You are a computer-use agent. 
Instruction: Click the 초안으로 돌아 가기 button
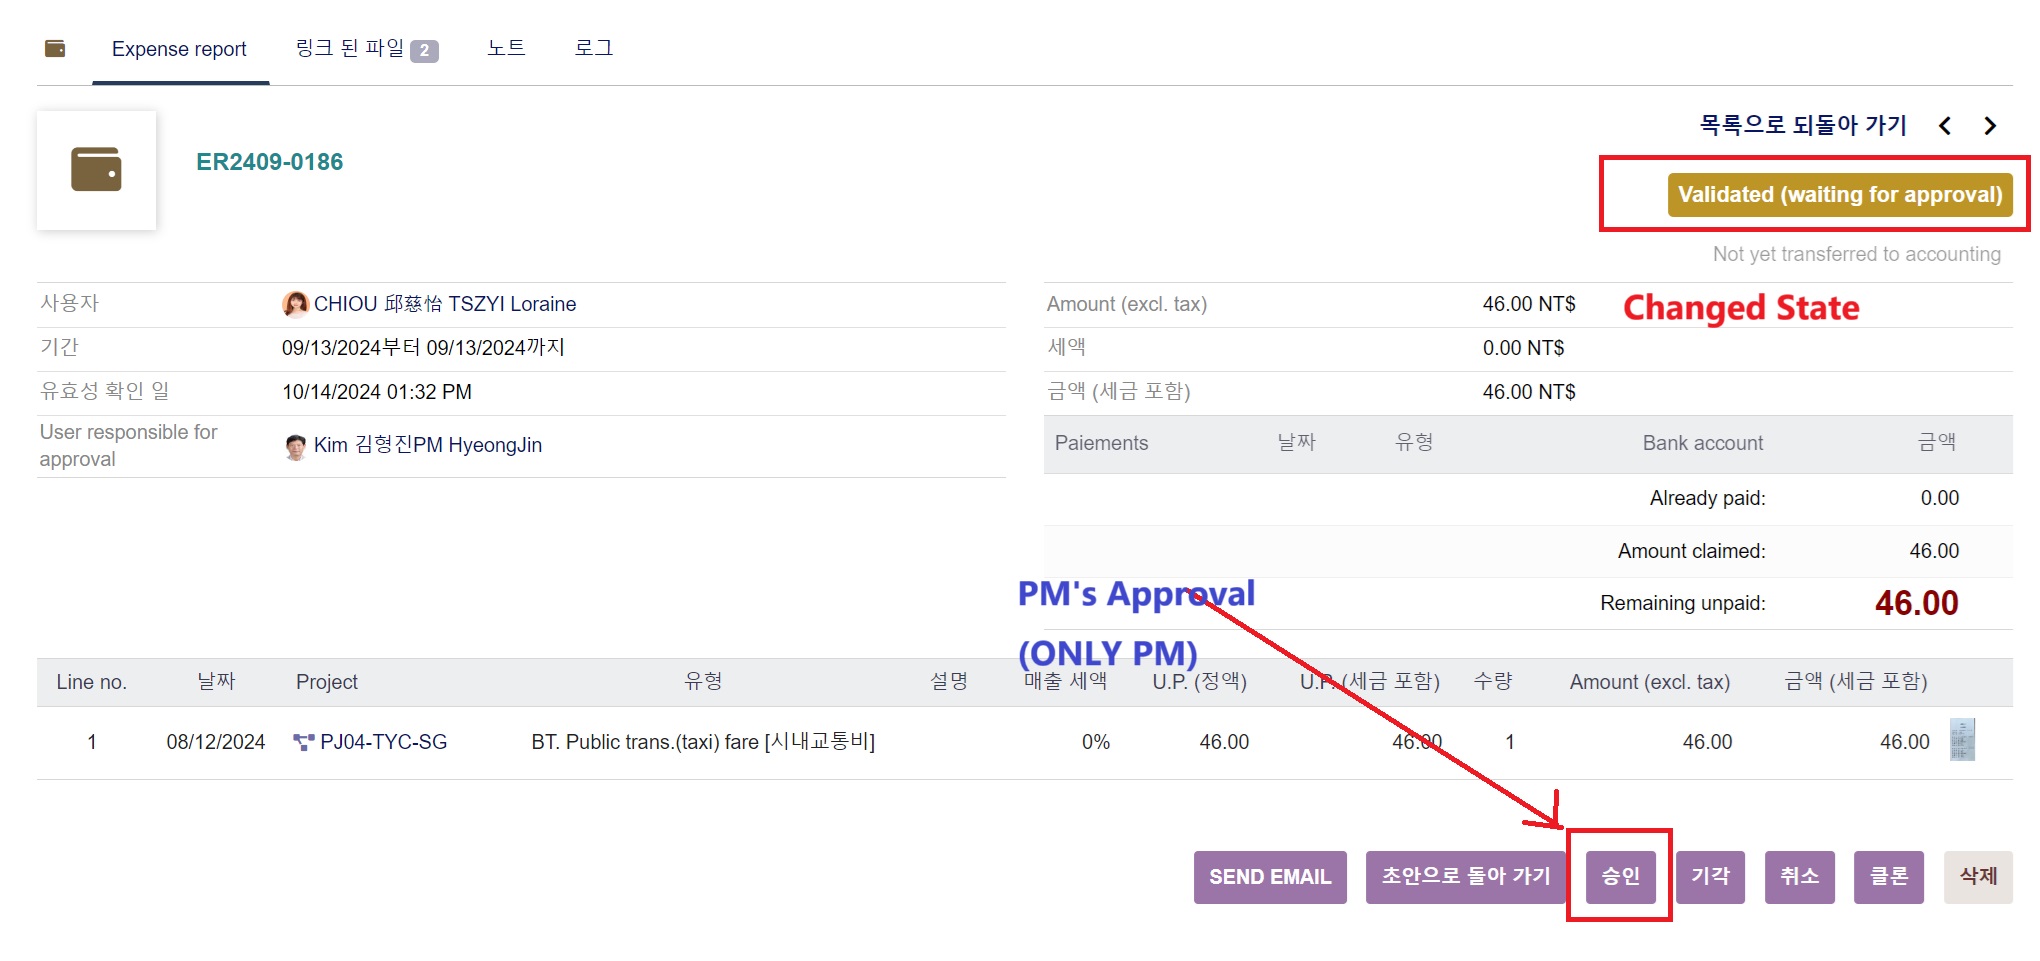1465,877
